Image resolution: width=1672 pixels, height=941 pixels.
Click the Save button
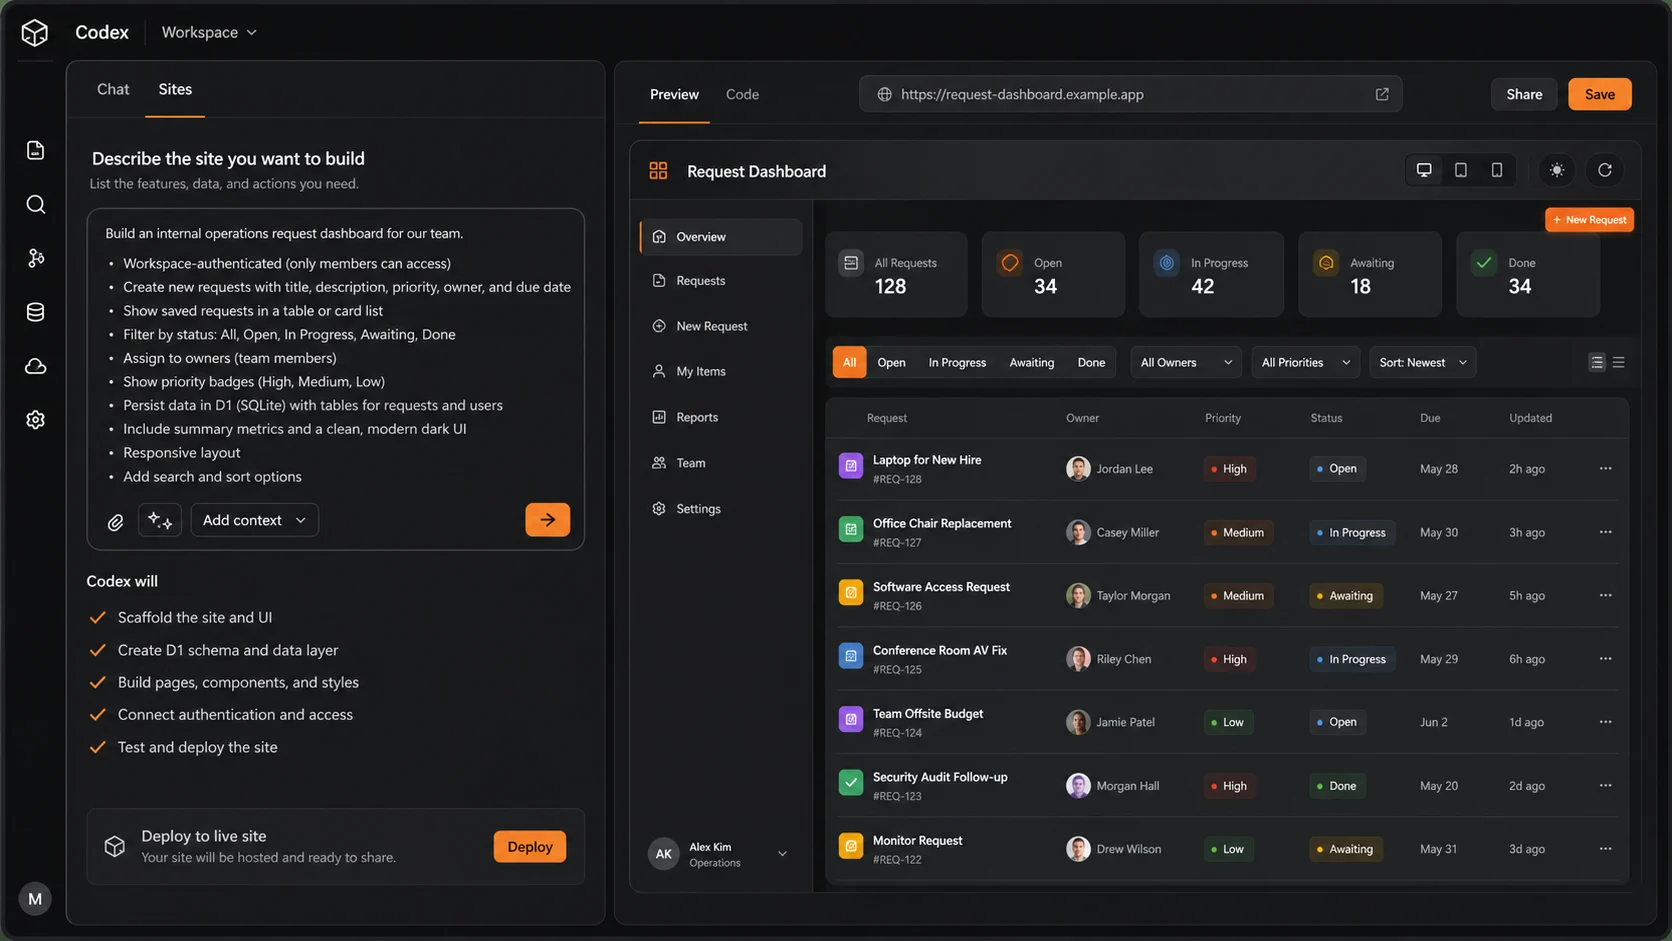point(1599,94)
